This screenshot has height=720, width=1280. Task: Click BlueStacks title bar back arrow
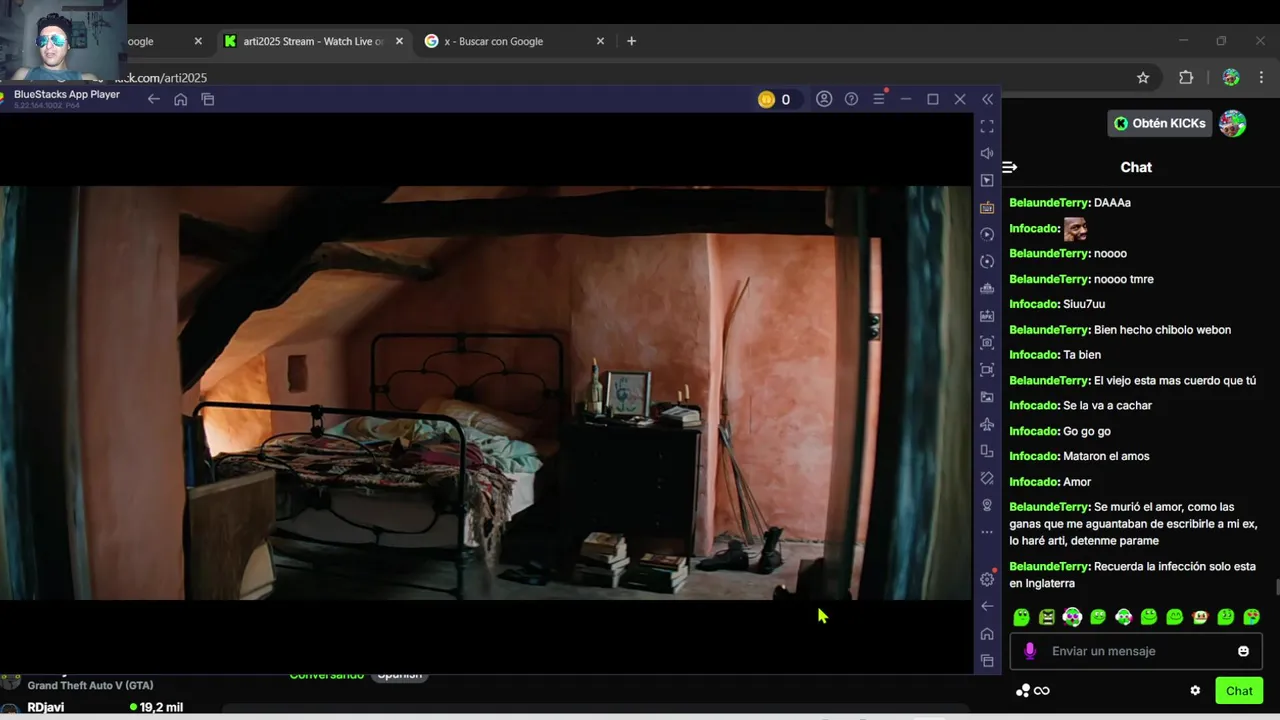click(x=153, y=99)
